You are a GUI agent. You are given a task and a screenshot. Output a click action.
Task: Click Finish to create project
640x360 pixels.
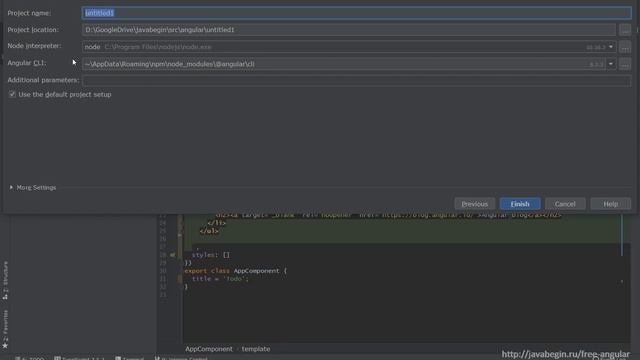click(520, 204)
